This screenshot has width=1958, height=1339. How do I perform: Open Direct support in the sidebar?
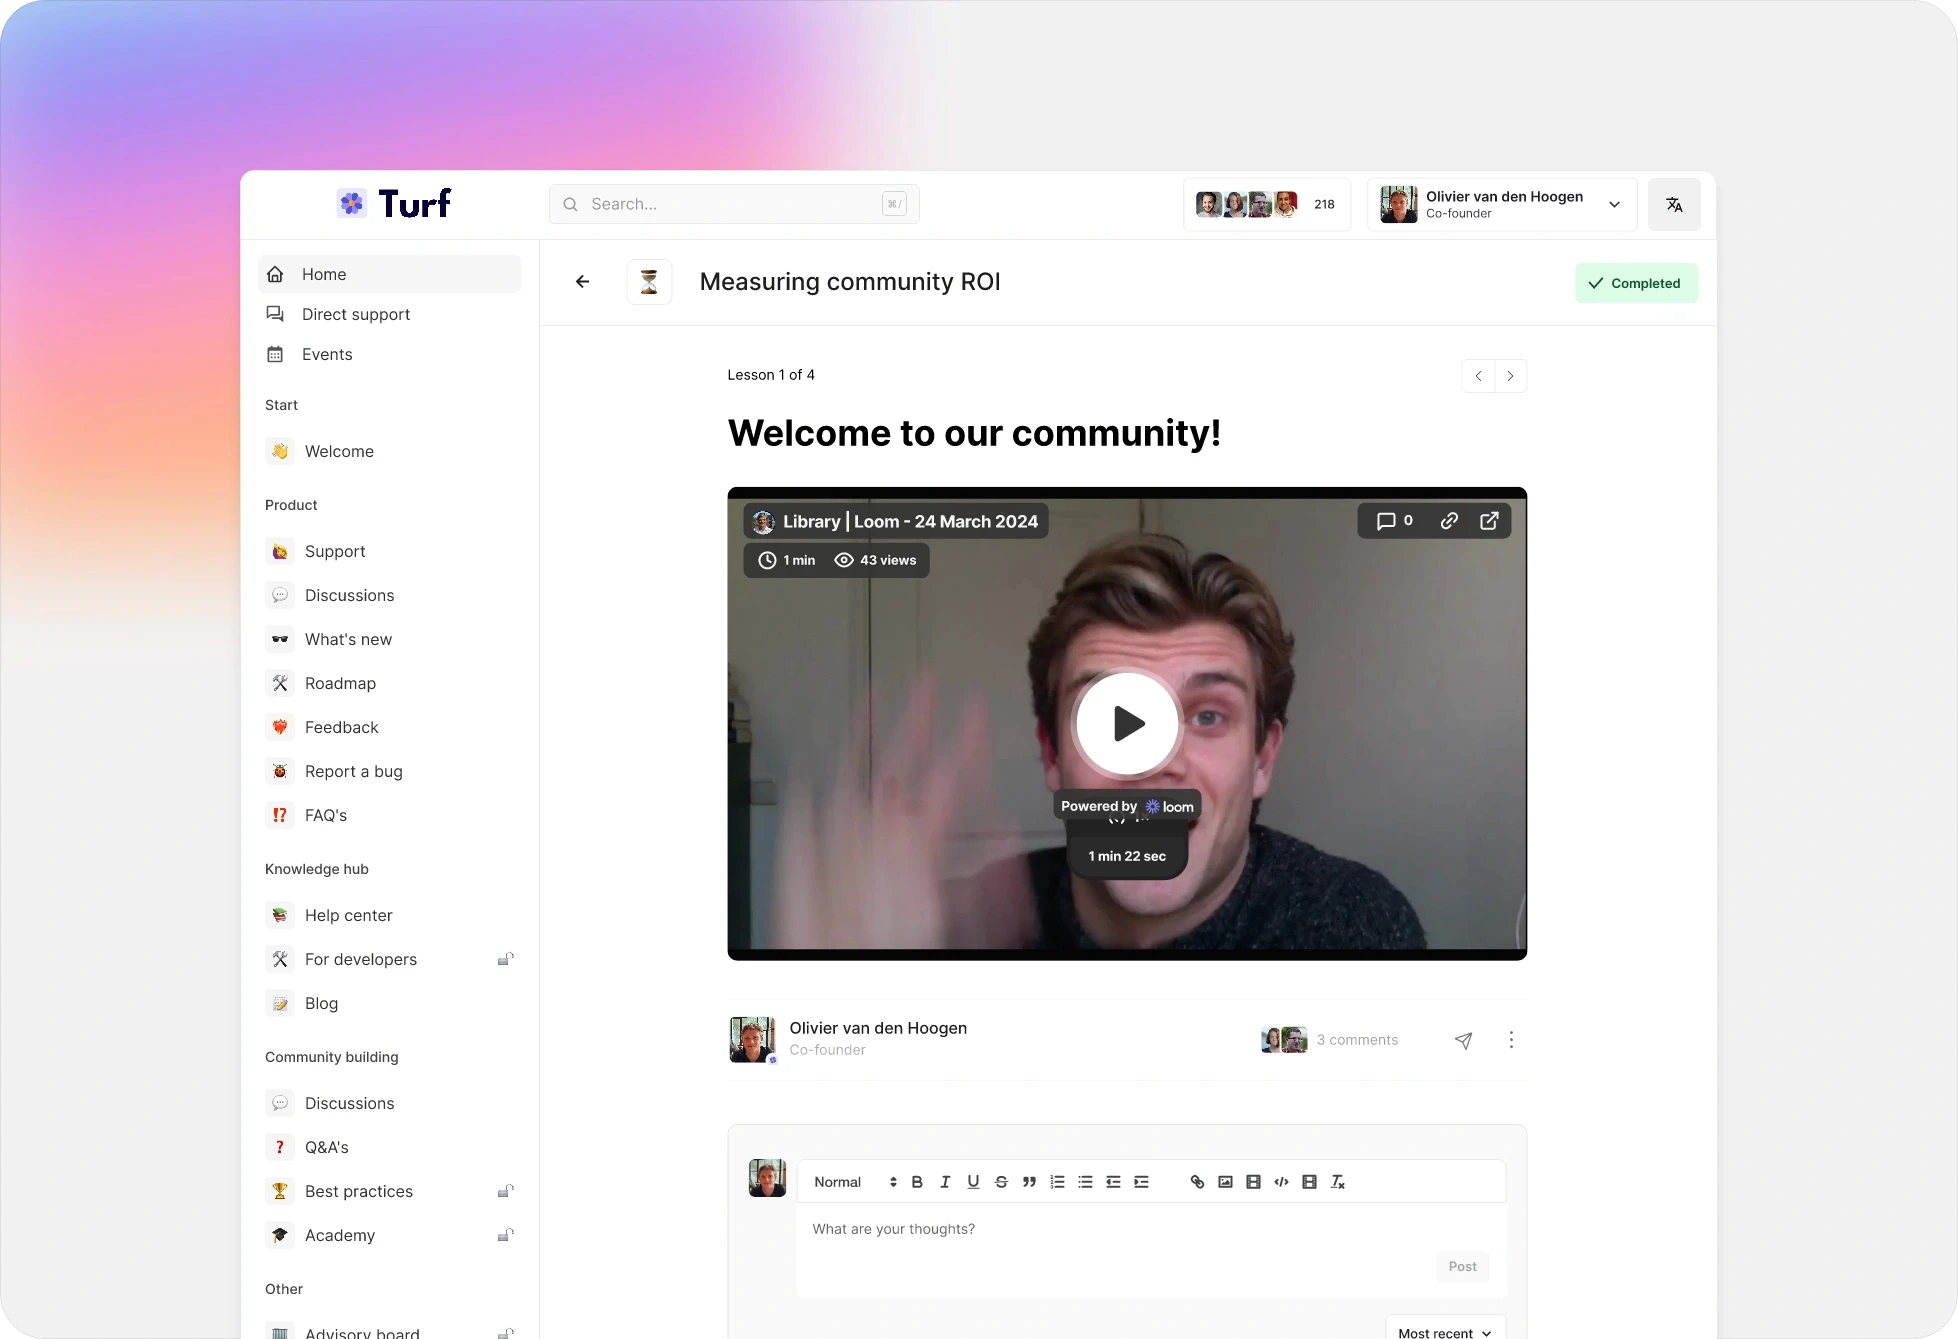tap(355, 314)
